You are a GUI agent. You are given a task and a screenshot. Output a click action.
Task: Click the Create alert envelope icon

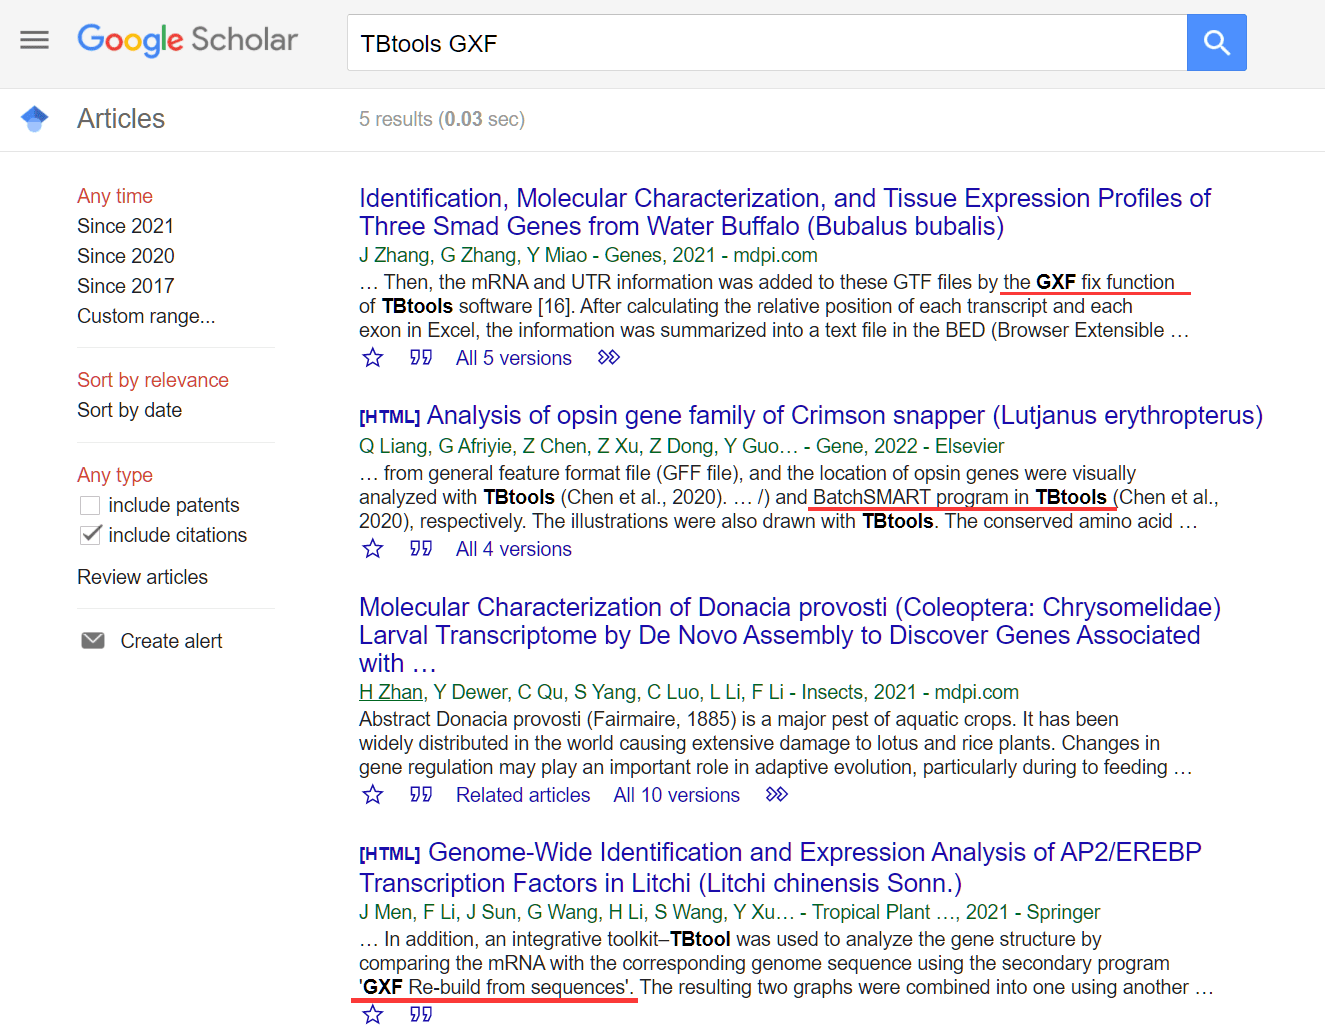(x=93, y=641)
